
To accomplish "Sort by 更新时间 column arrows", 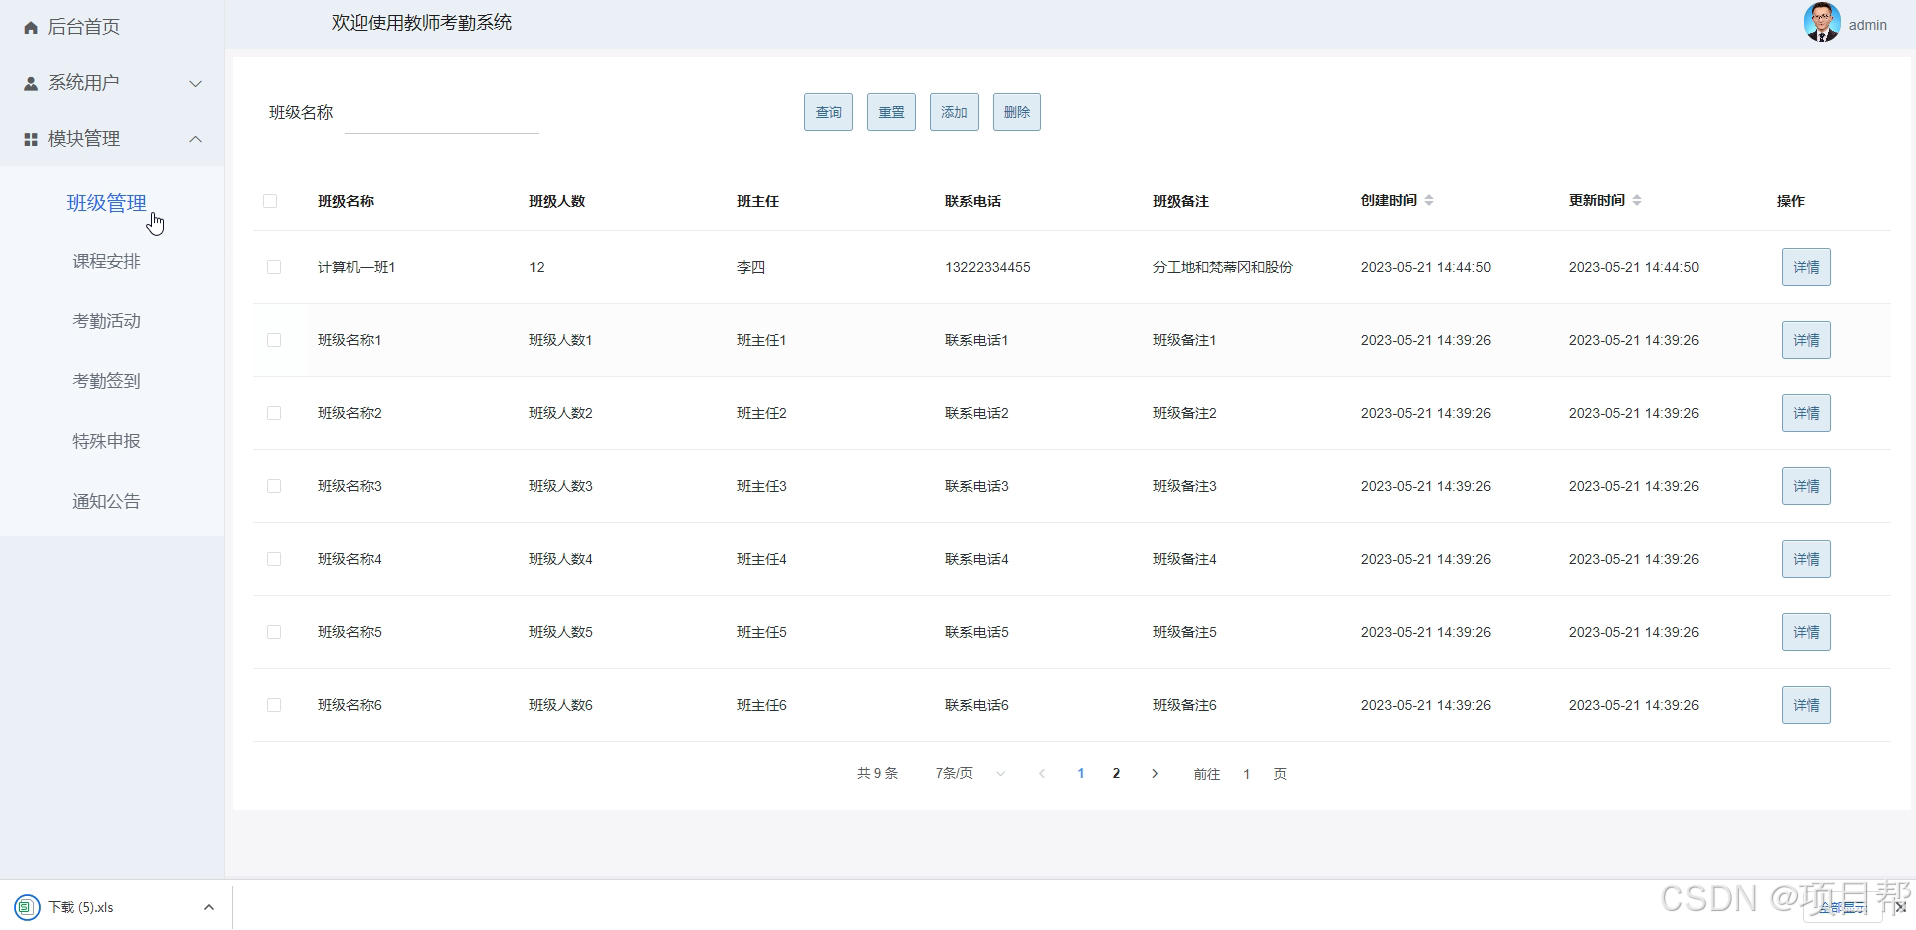I will click(x=1637, y=200).
